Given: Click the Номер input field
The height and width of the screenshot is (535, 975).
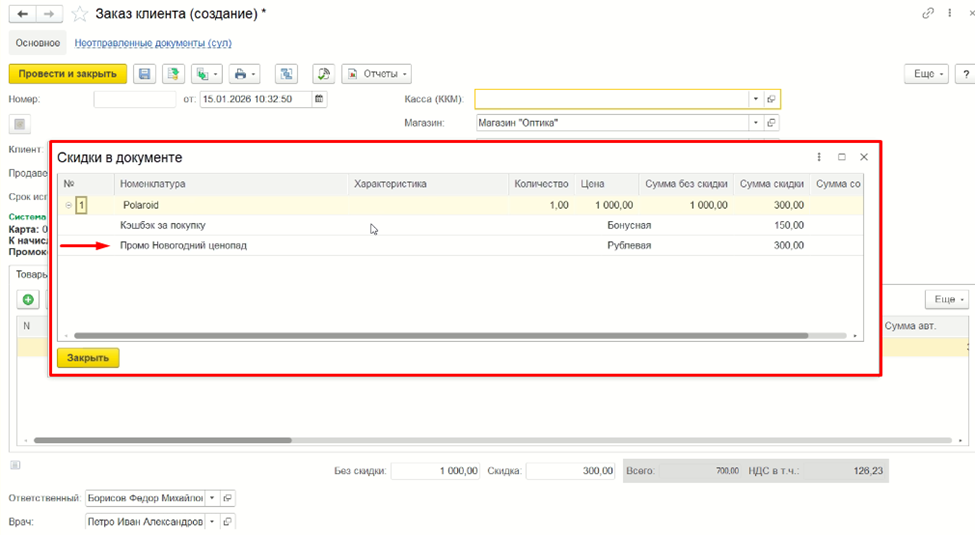Looking at the screenshot, I should coord(135,100).
